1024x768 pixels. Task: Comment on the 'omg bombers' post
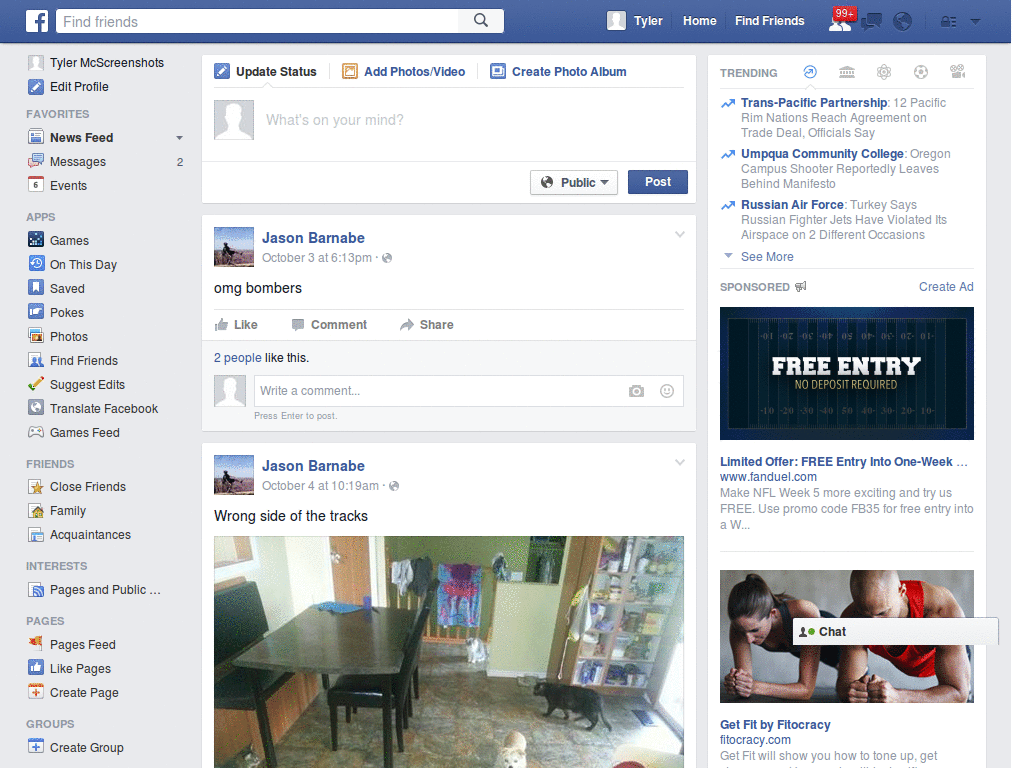pyautogui.click(x=329, y=325)
